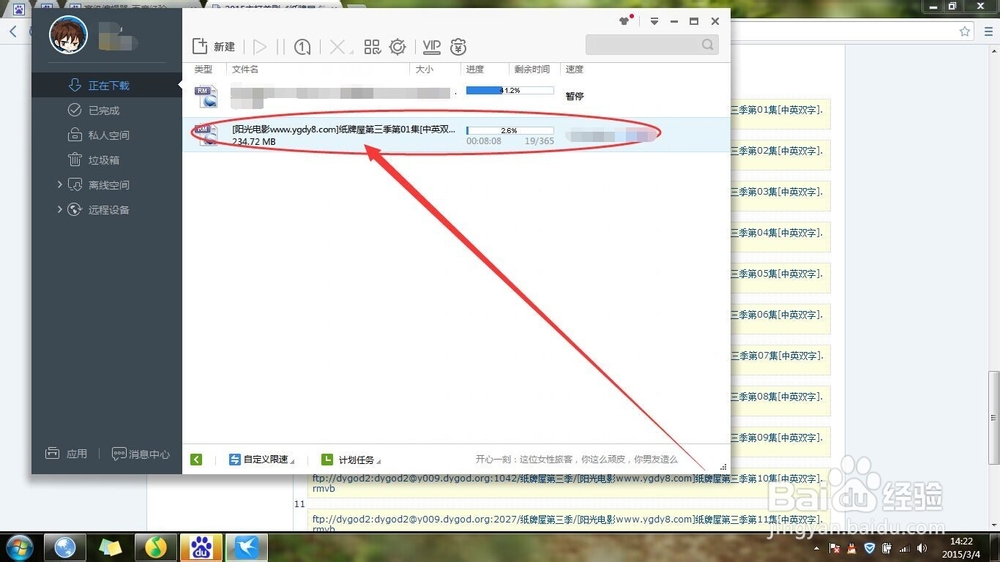Viewport: 1000px width, 562px height.
Task: Open the globe browser taskbar icon
Action: click(x=64, y=547)
